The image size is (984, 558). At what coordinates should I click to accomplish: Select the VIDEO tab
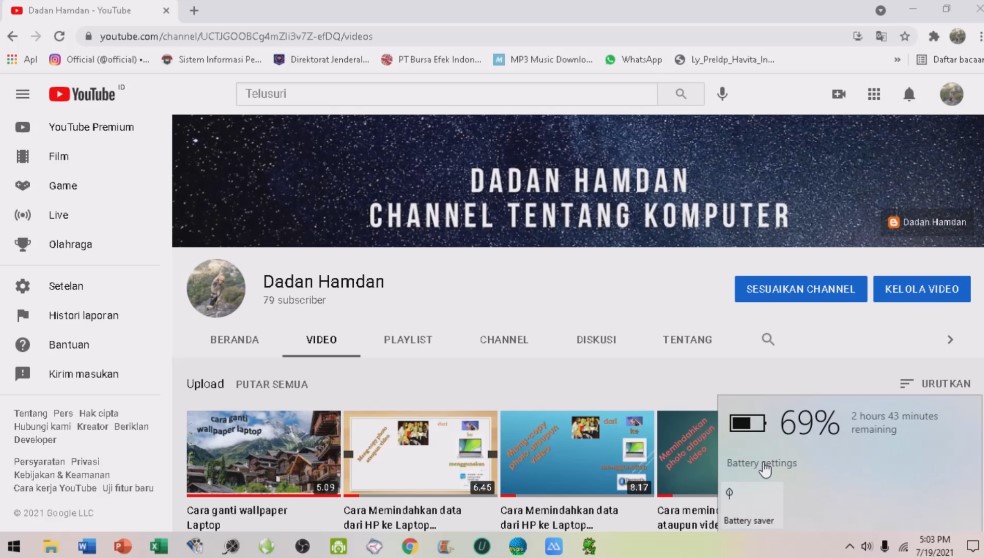[321, 340]
